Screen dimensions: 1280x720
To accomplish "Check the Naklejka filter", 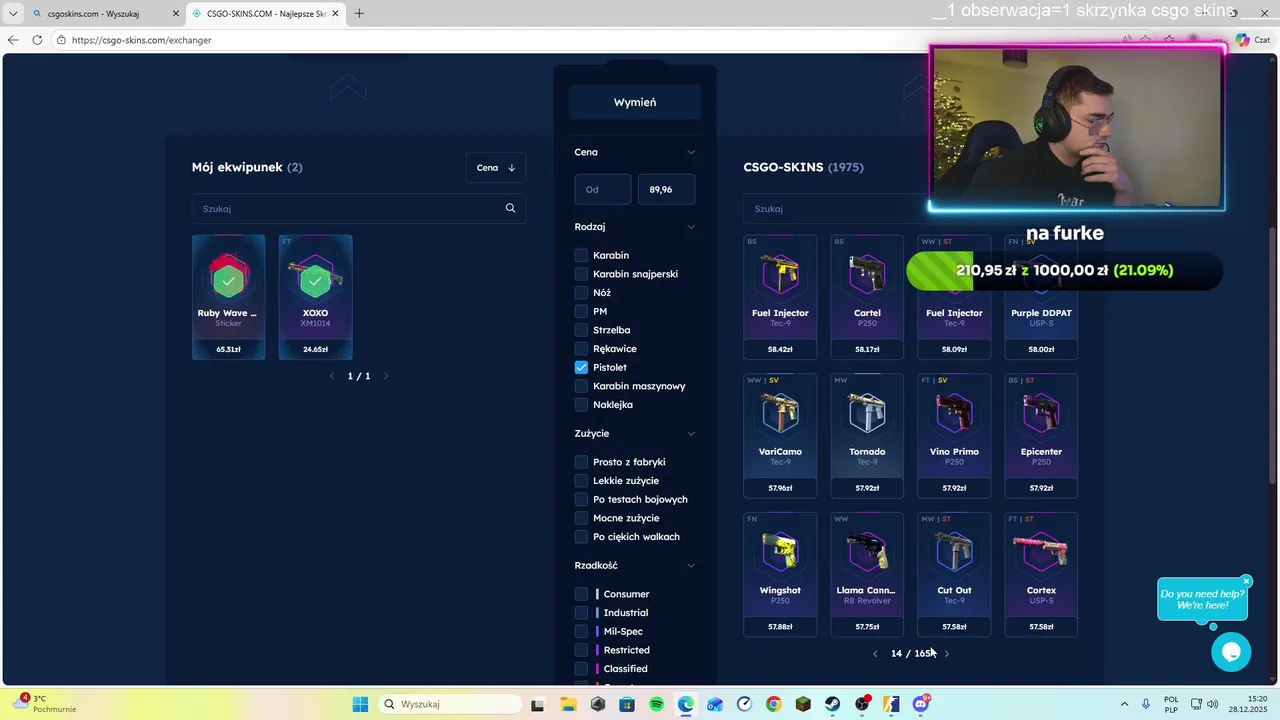I will (x=581, y=405).
